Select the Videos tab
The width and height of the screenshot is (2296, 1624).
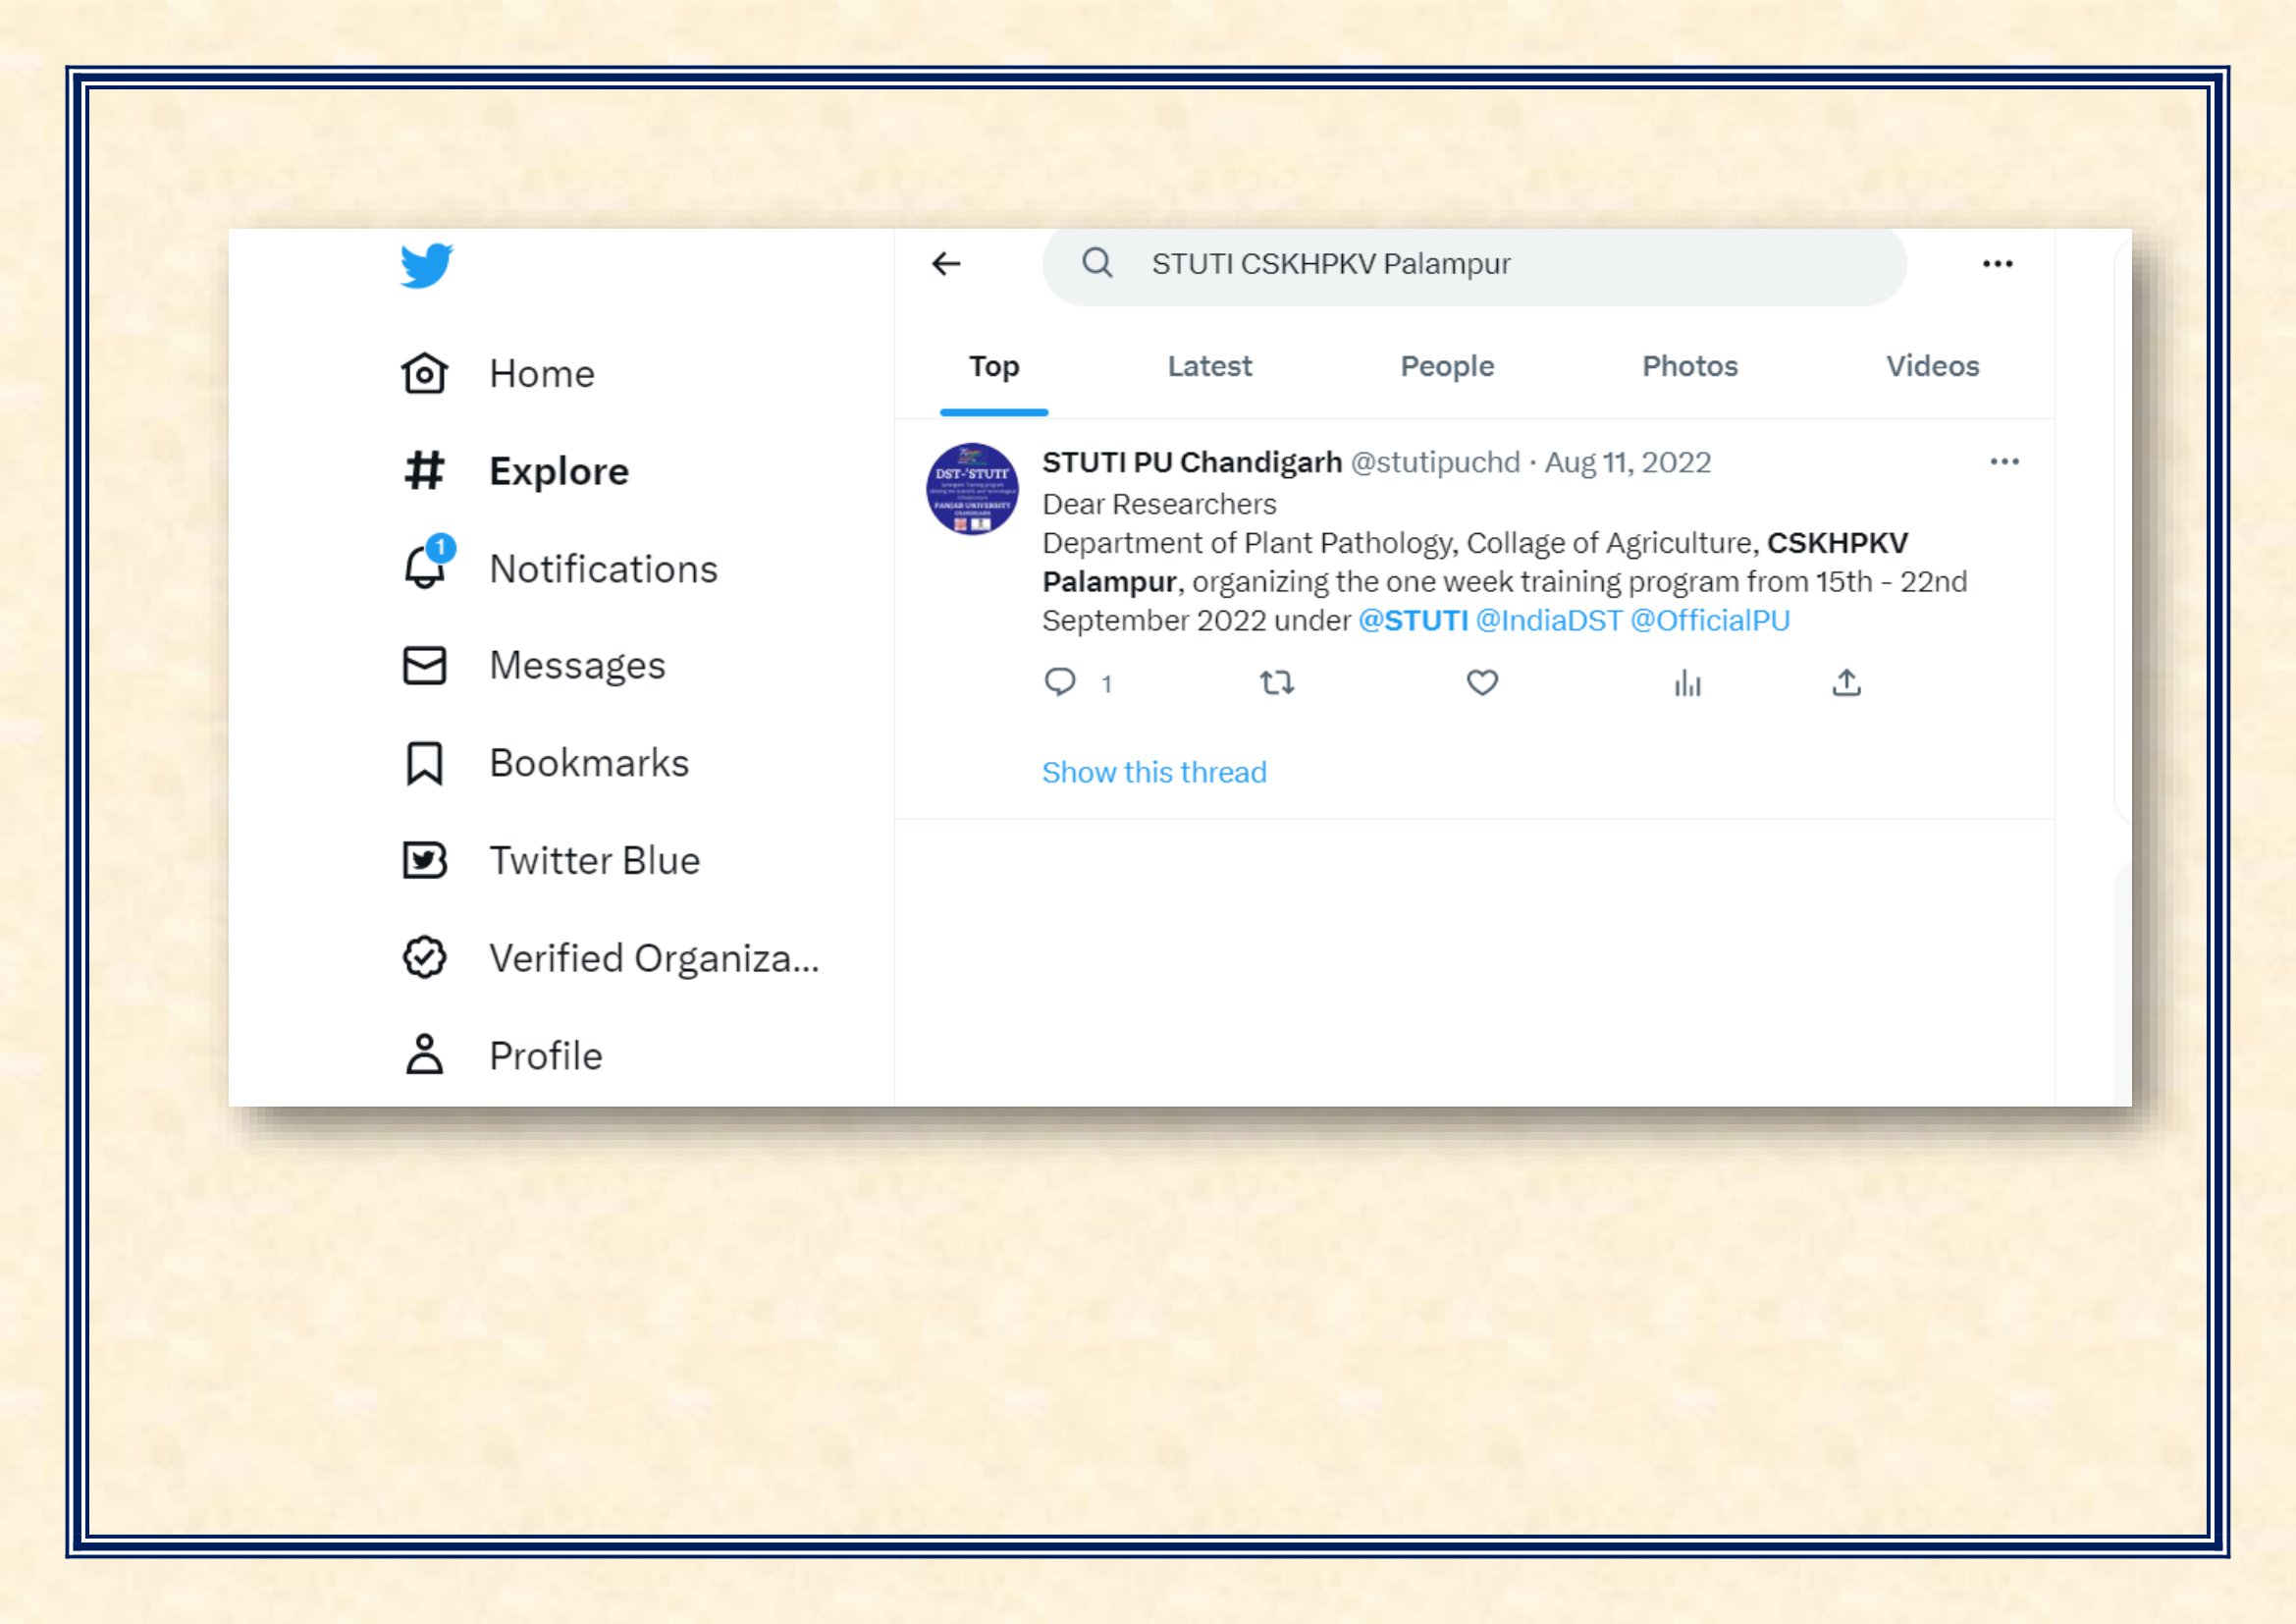tap(1932, 367)
